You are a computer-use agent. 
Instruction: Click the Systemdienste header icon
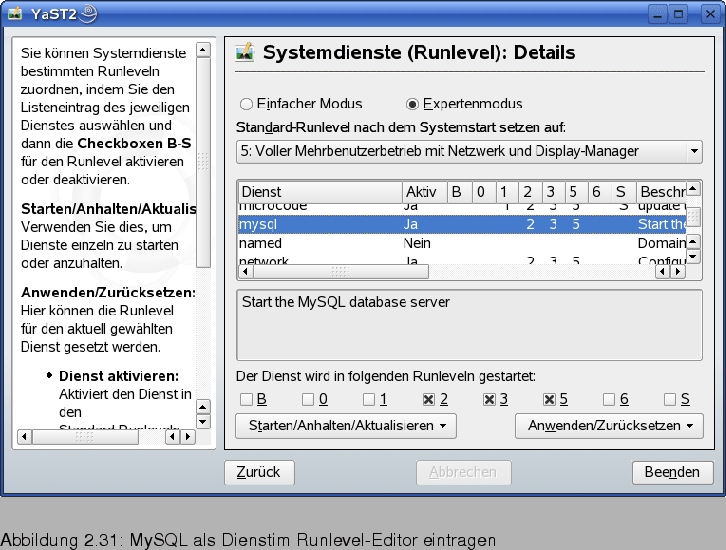point(245,52)
